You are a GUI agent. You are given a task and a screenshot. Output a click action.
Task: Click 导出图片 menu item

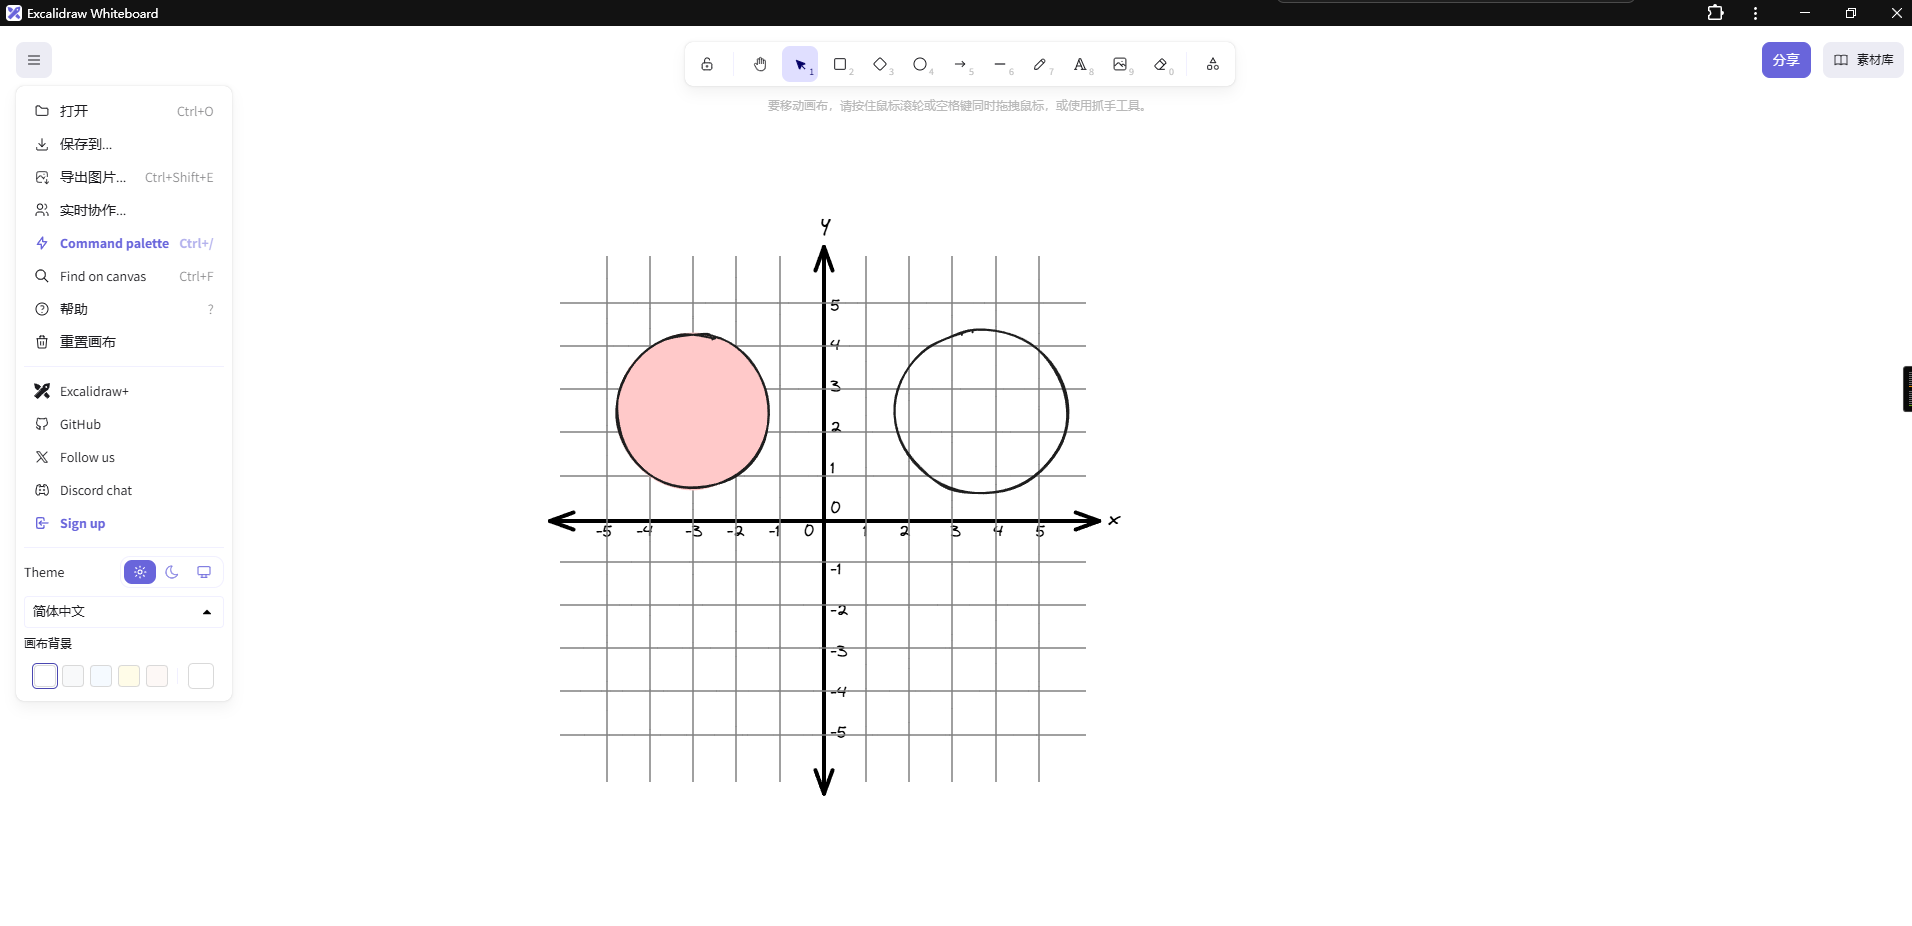click(93, 177)
